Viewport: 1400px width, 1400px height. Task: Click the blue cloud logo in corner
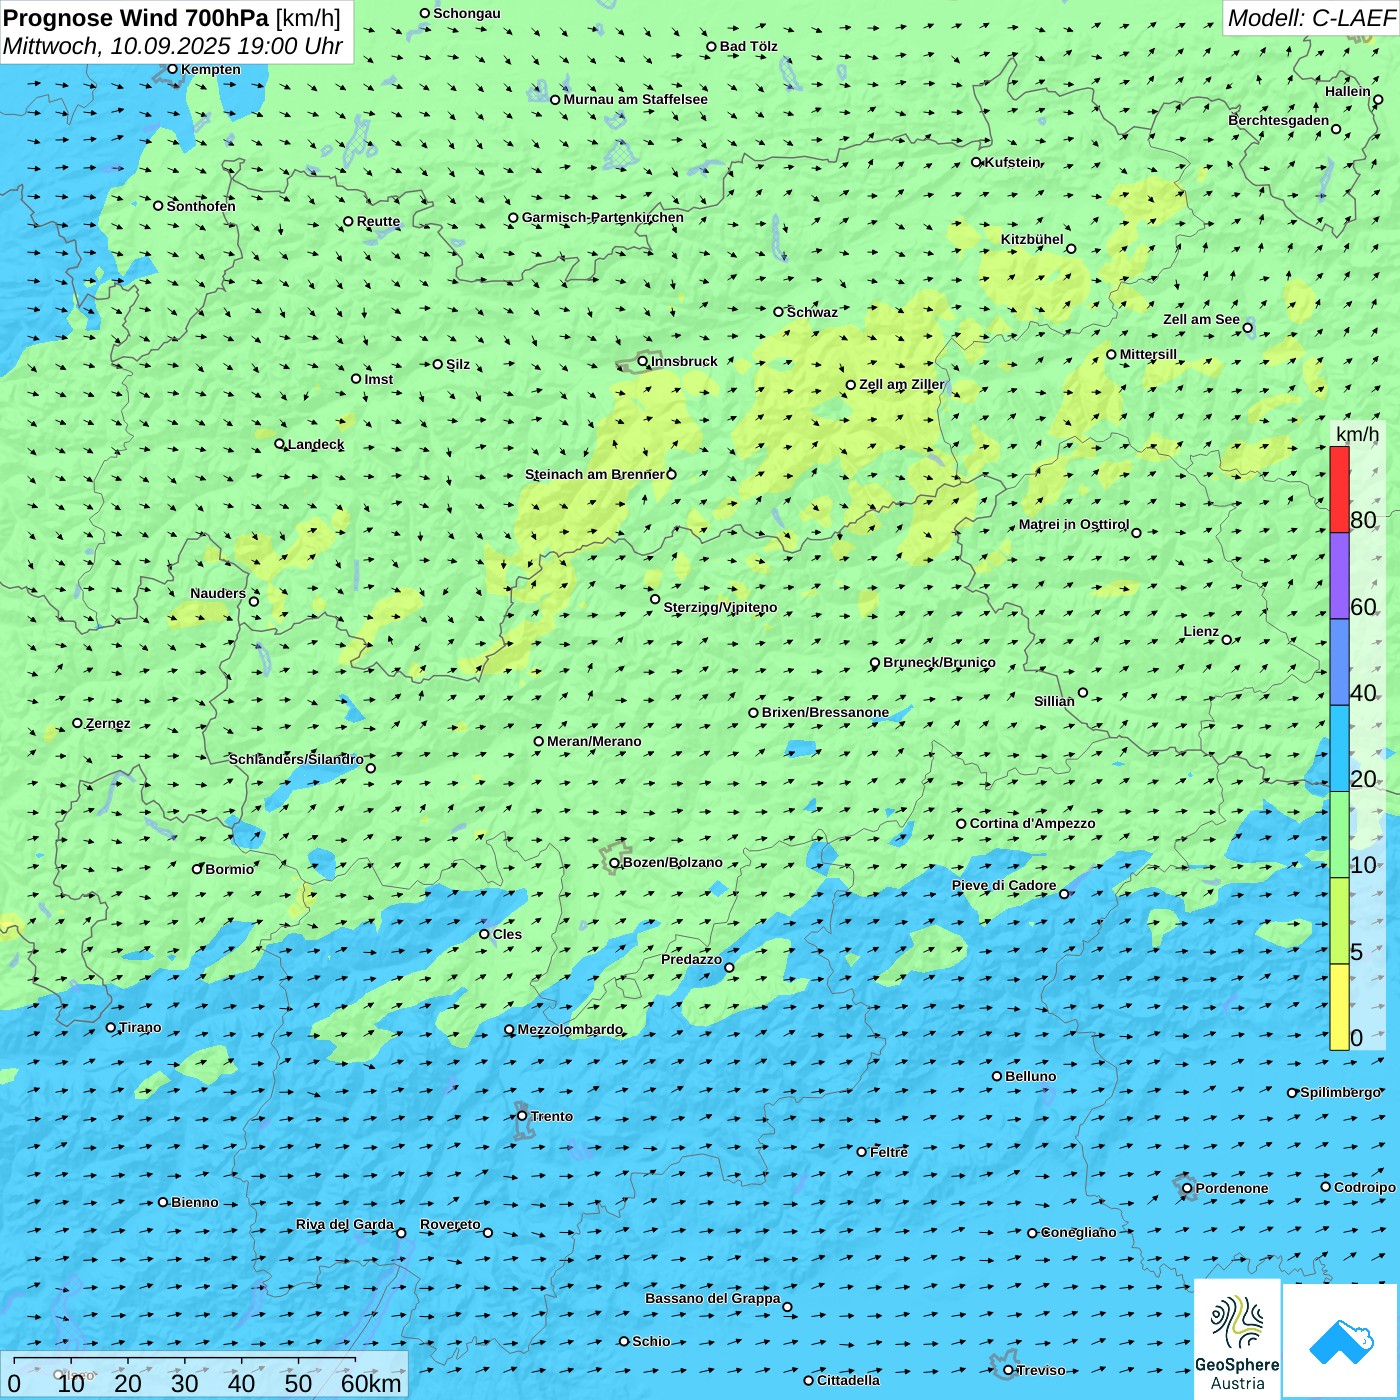click(x=1341, y=1340)
